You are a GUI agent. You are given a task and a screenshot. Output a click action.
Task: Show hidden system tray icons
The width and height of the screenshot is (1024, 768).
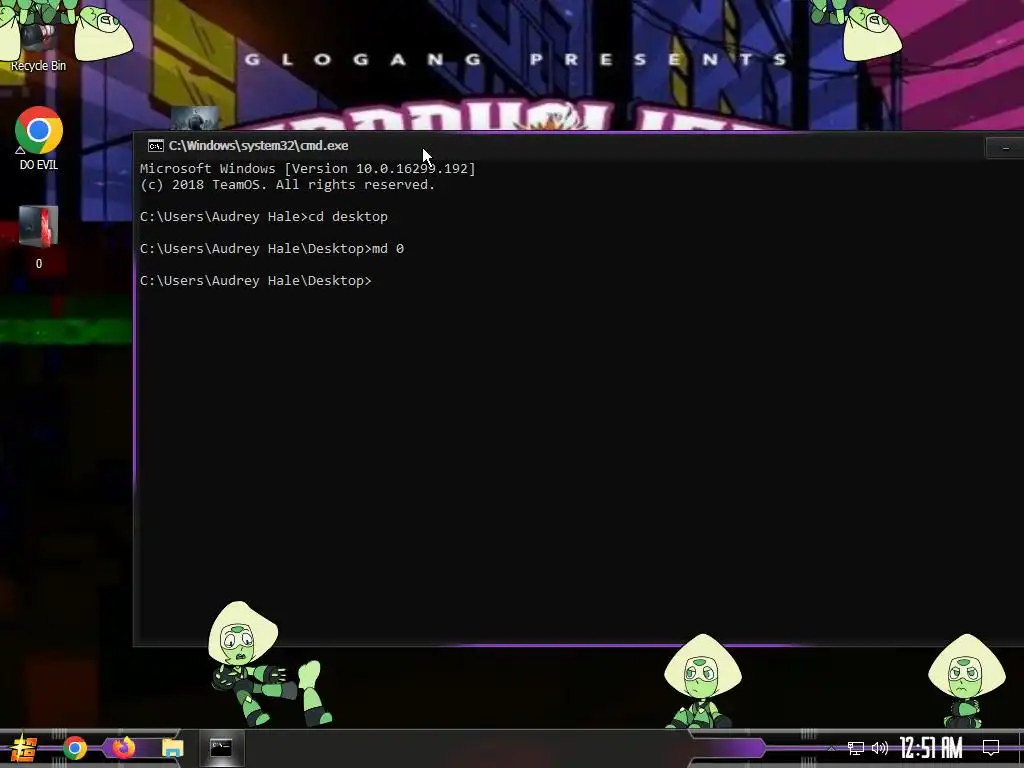(831, 748)
